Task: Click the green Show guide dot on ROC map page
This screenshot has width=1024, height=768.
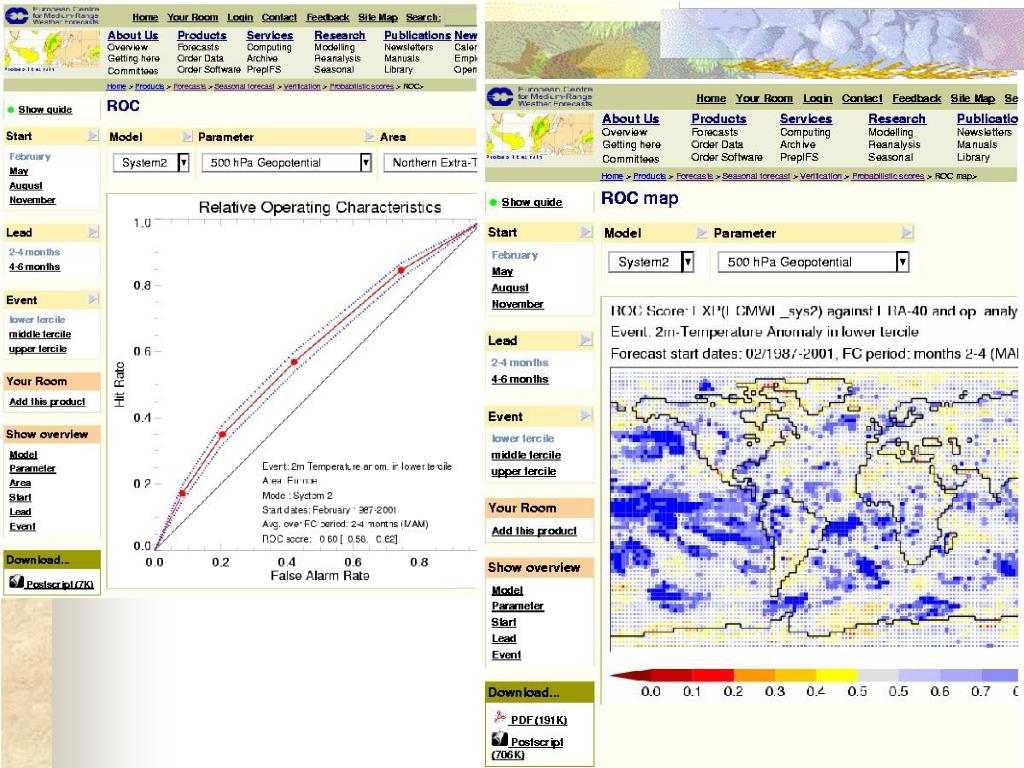Action: point(493,202)
